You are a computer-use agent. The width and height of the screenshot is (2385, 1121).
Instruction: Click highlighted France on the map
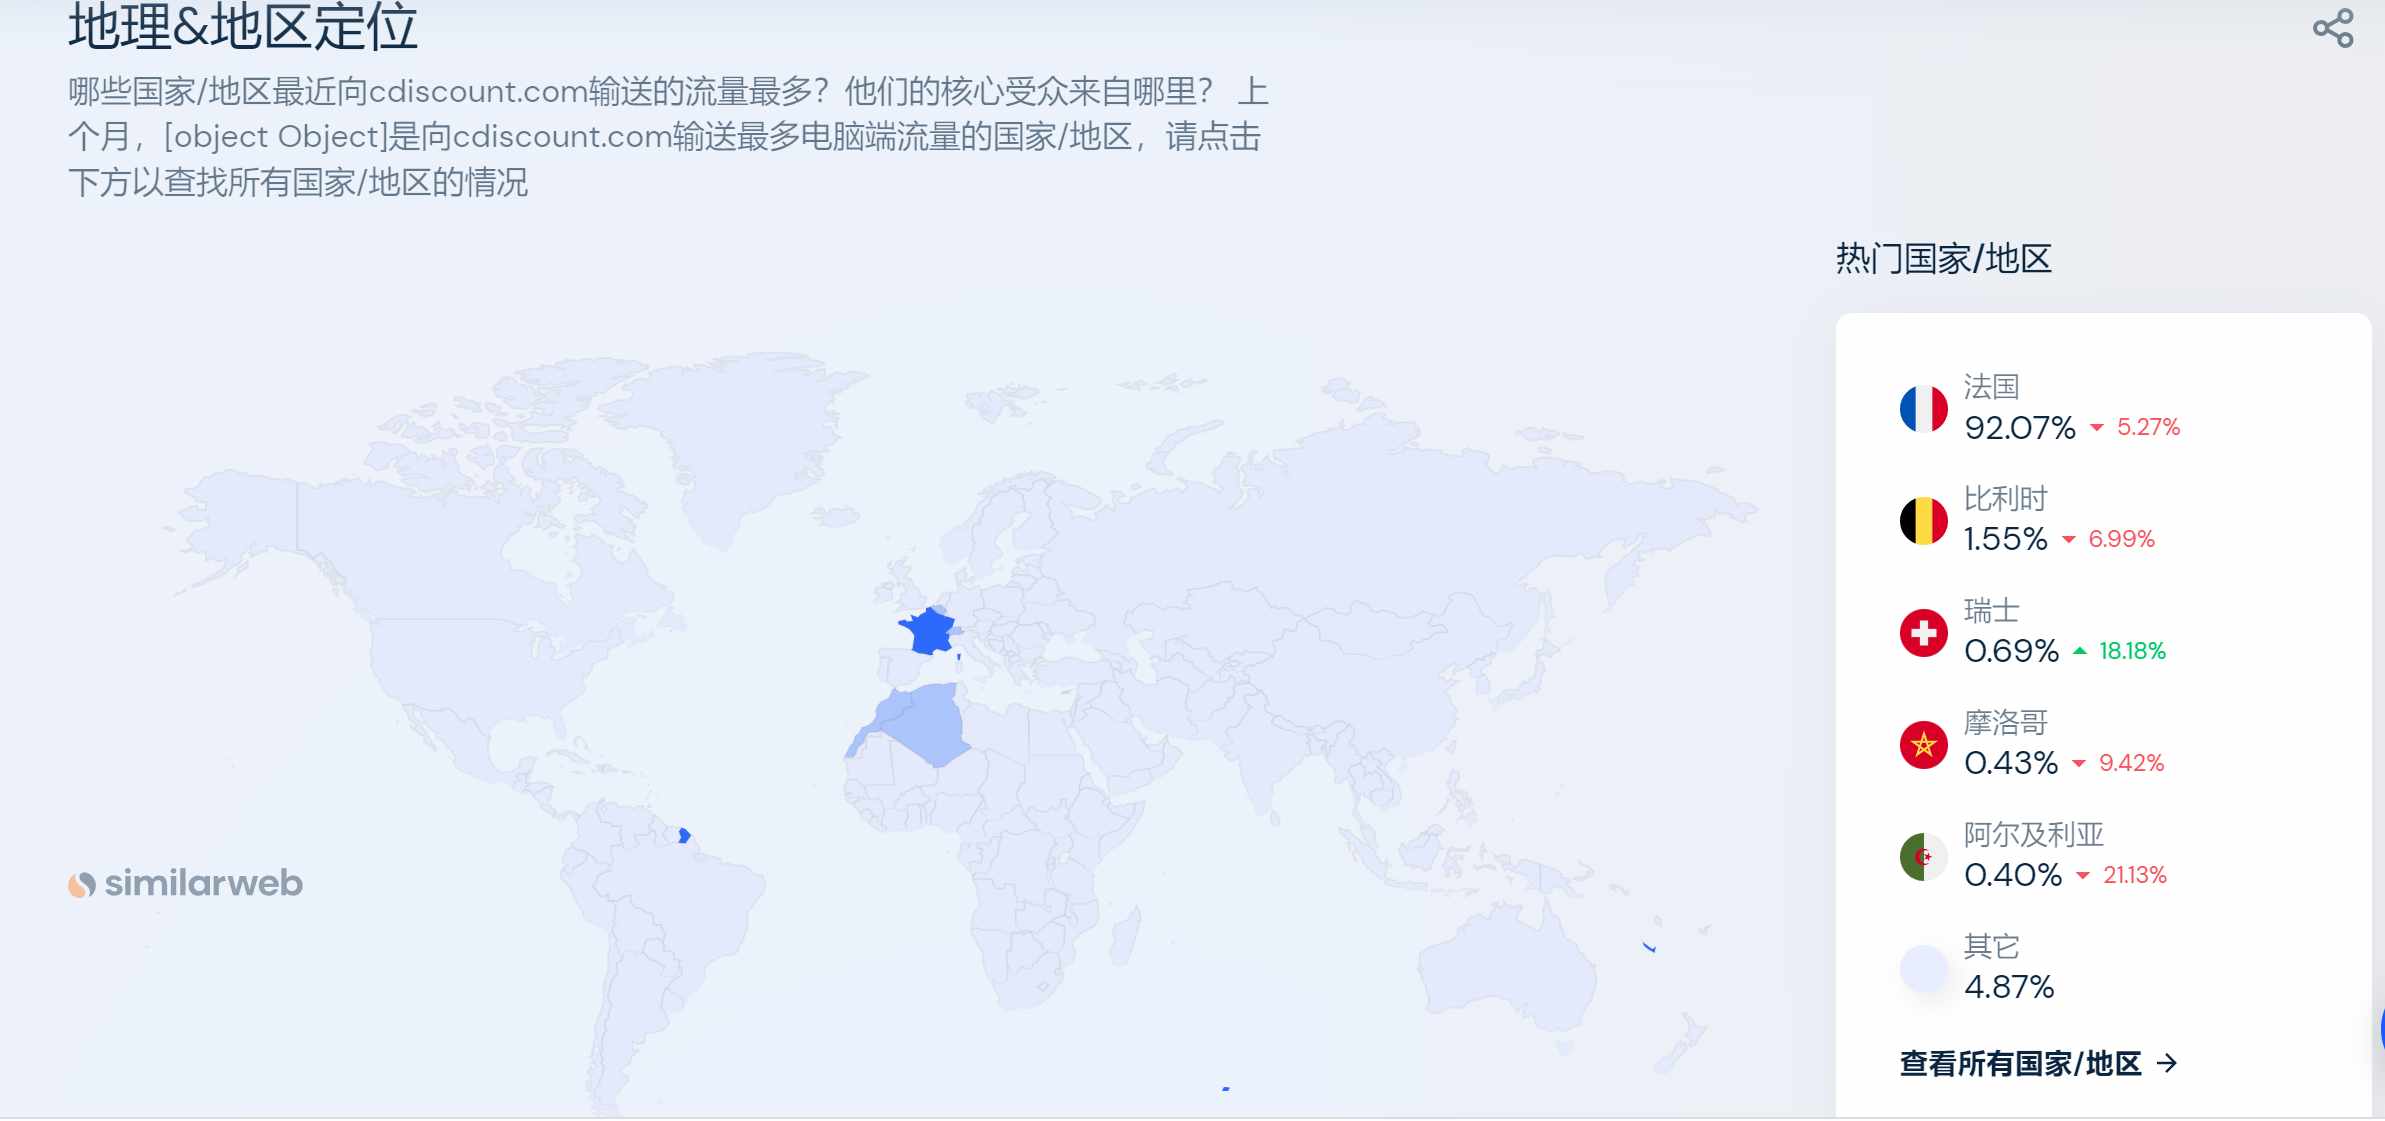pyautogui.click(x=930, y=631)
